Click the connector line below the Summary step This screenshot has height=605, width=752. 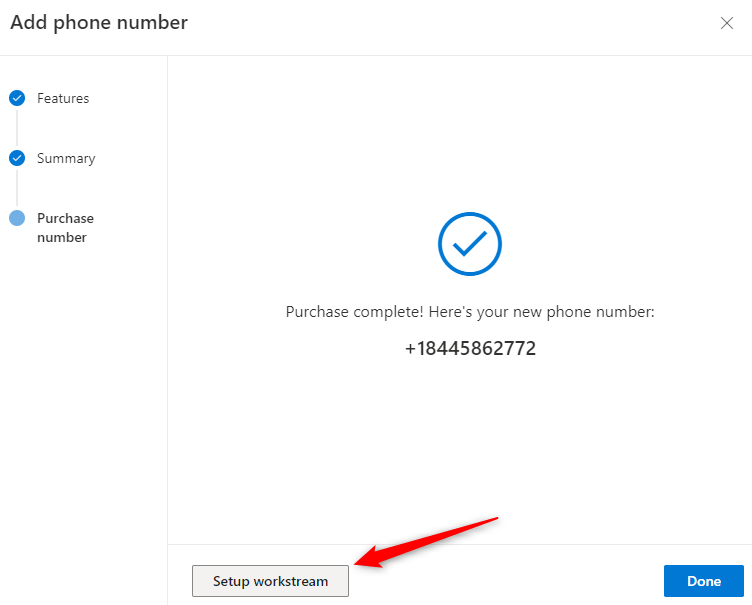point(17,188)
